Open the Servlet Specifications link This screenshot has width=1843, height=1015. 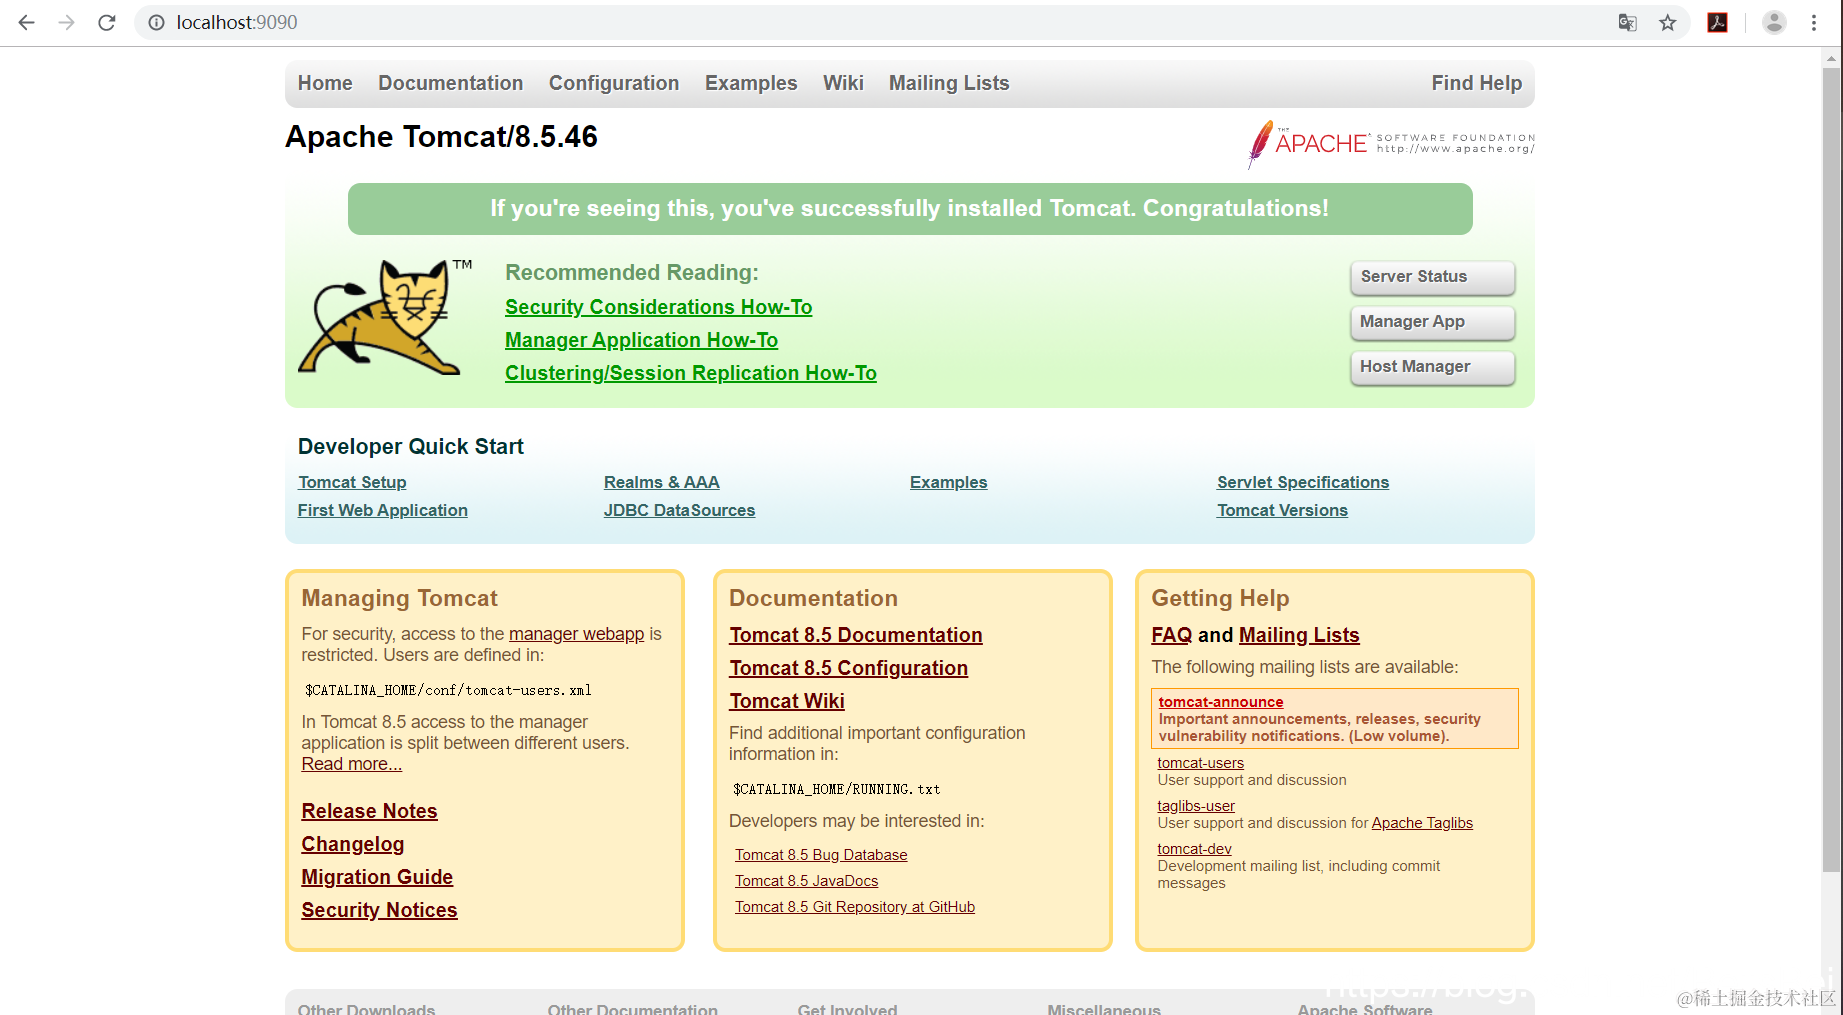coord(1303,482)
